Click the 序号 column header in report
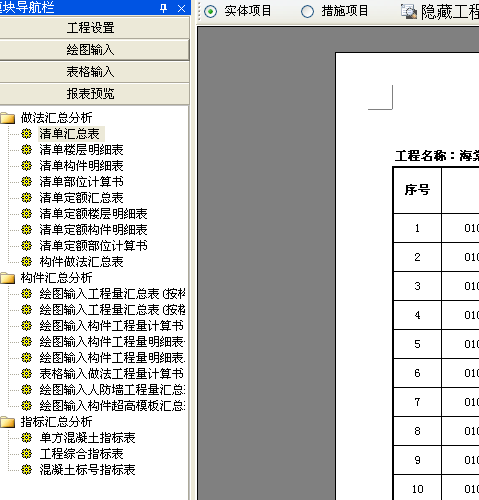479x500 pixels. (x=417, y=190)
